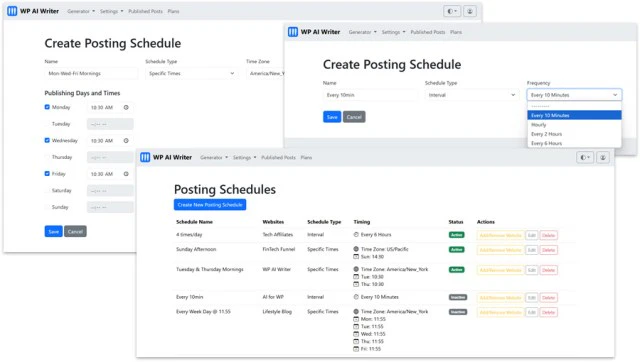This screenshot has height=362, width=640.
Task: Check the Thursday checkbox
Action: tap(47, 157)
